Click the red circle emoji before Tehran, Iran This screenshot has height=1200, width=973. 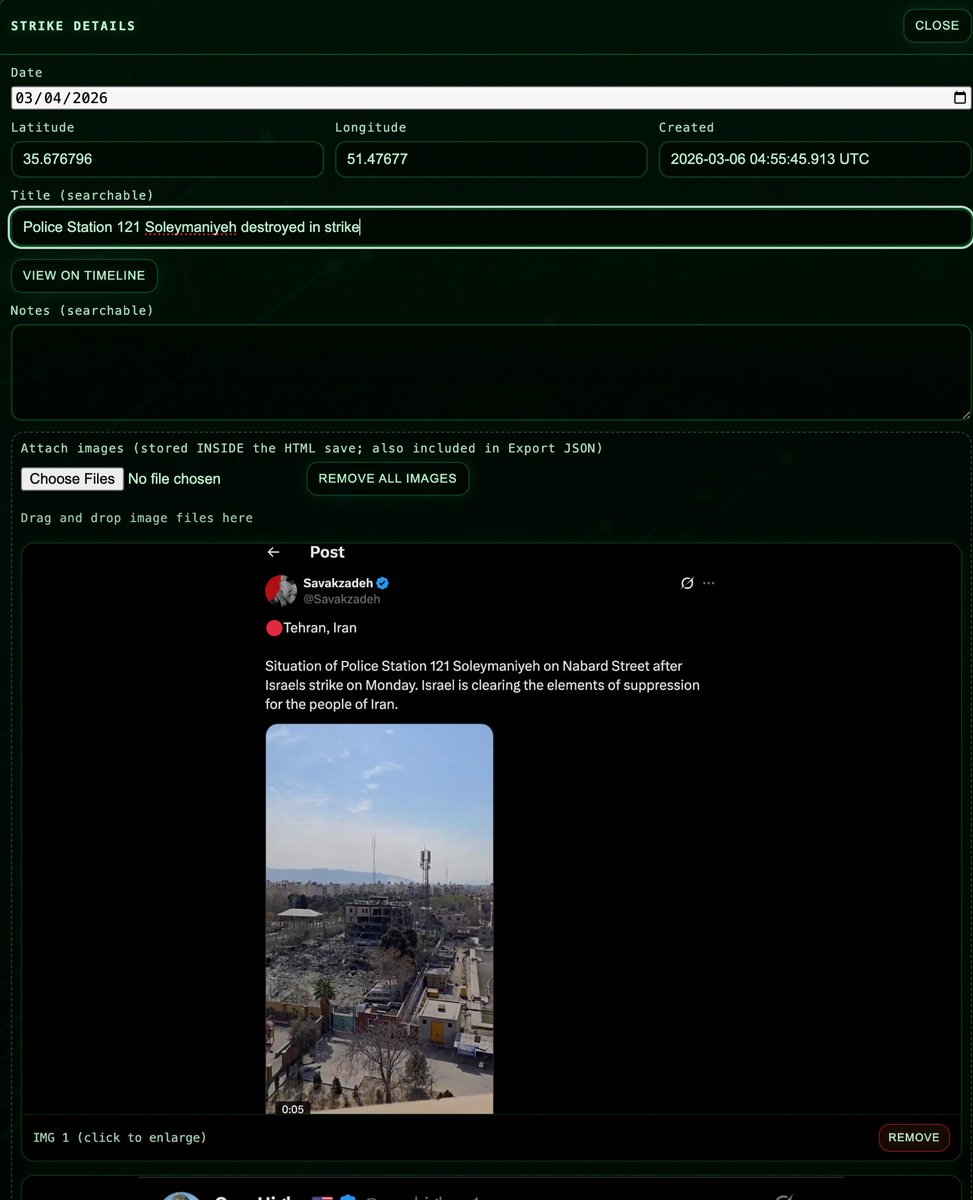(273, 627)
